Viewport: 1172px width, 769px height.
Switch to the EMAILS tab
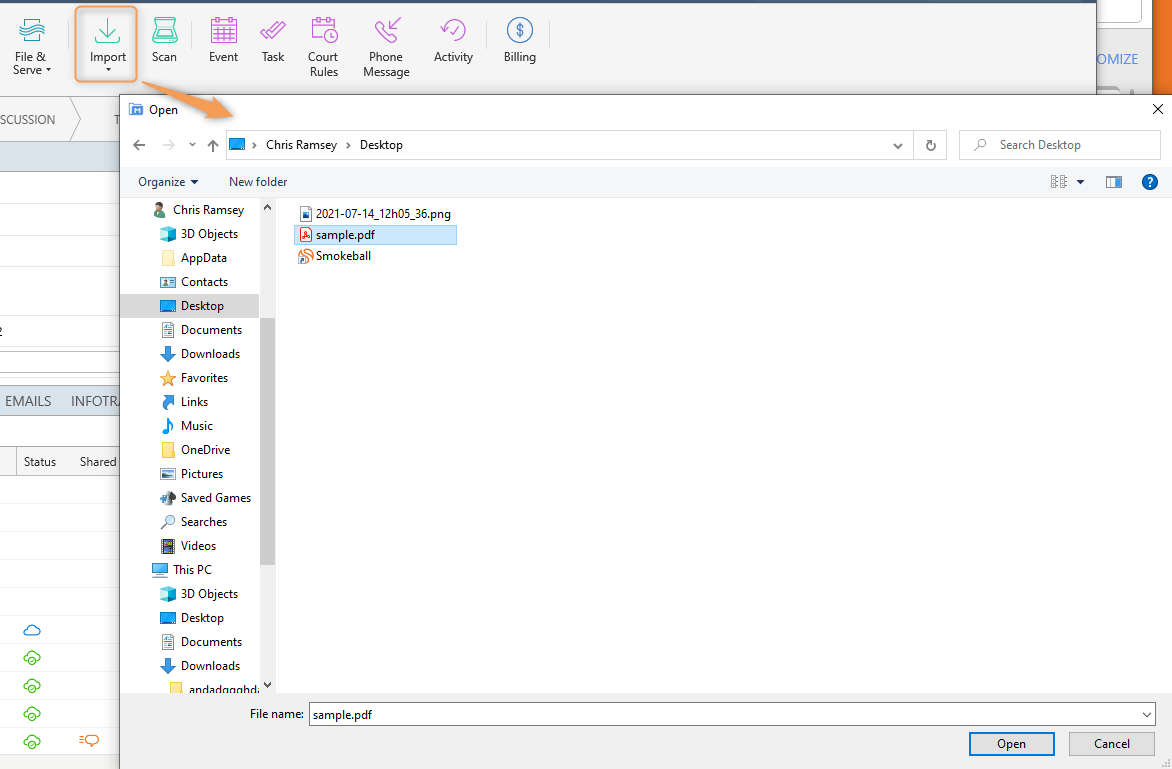tap(28, 400)
